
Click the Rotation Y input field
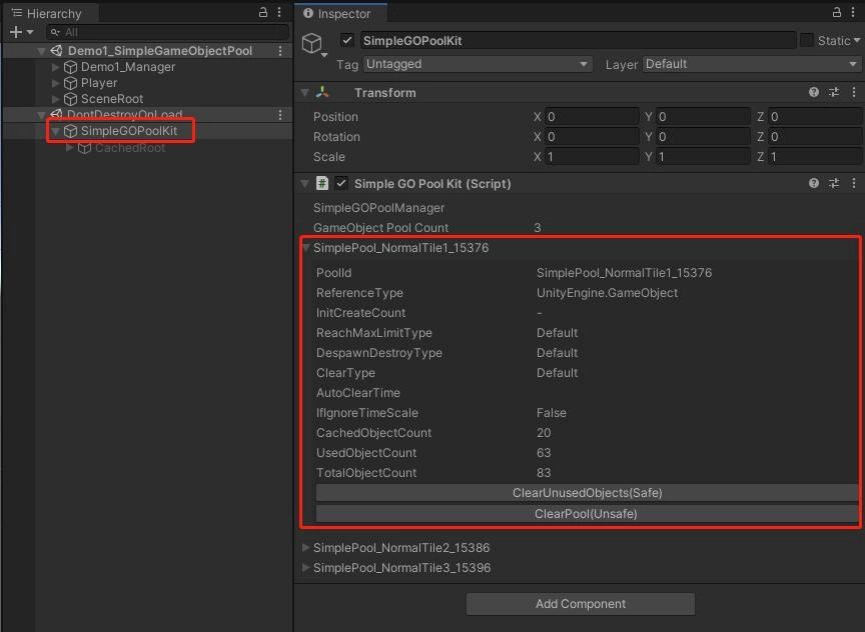tap(703, 137)
